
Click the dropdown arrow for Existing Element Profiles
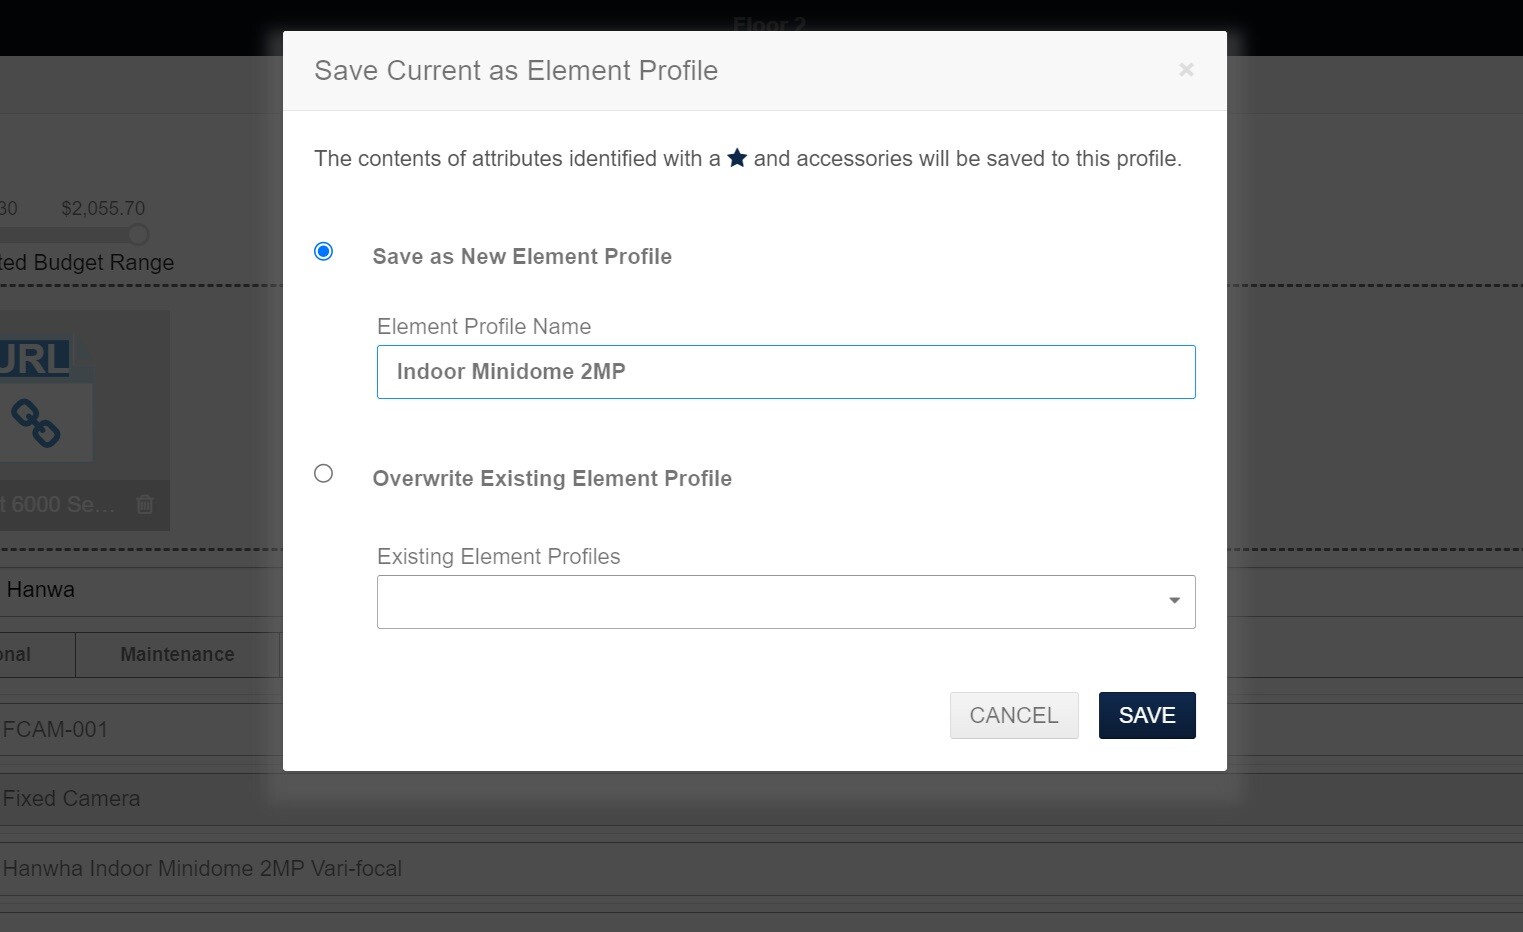(x=1172, y=601)
